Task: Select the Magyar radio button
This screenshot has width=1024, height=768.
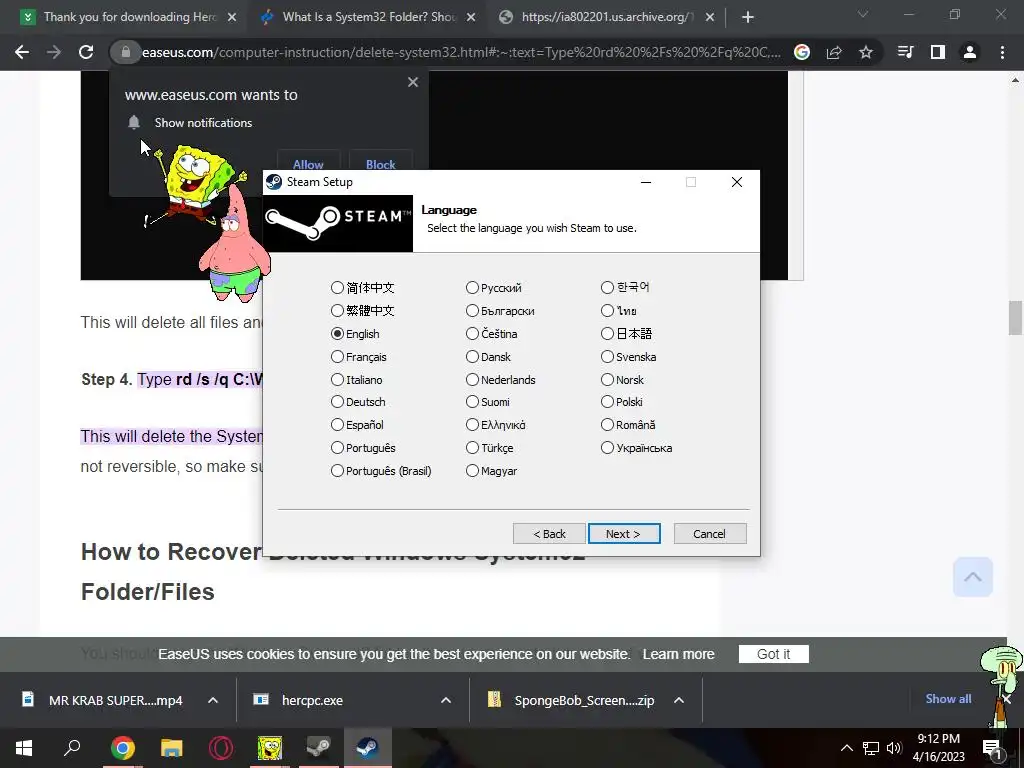Action: [x=472, y=471]
